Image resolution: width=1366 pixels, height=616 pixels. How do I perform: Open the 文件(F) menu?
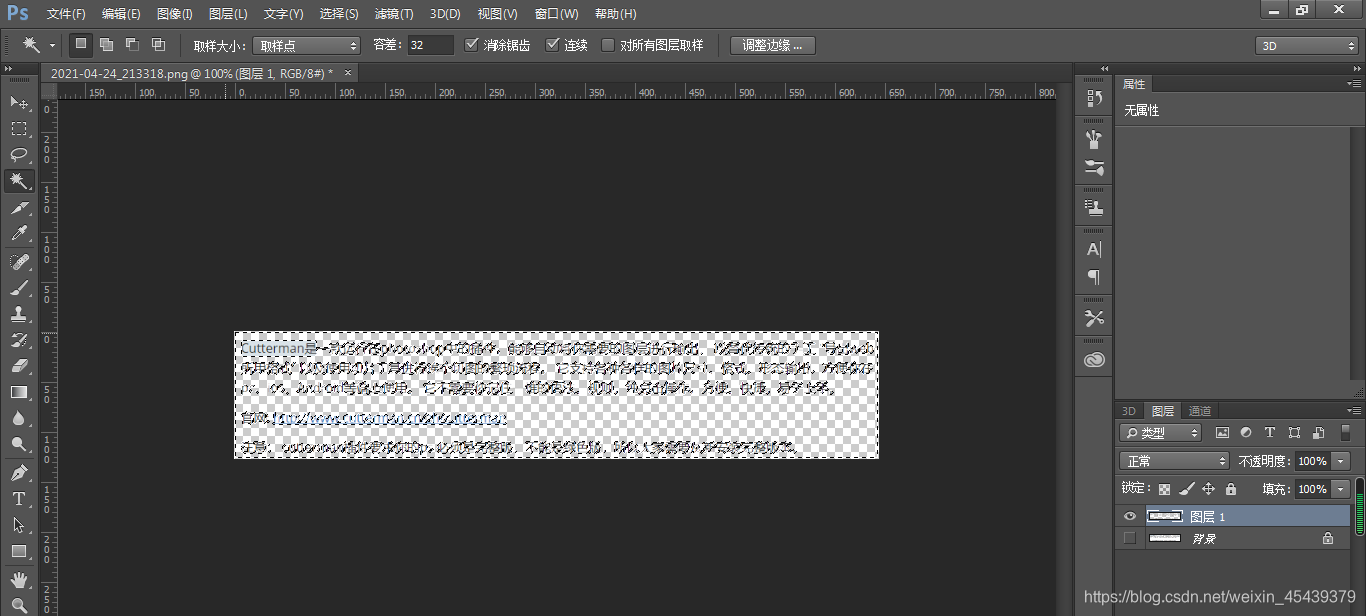point(66,14)
